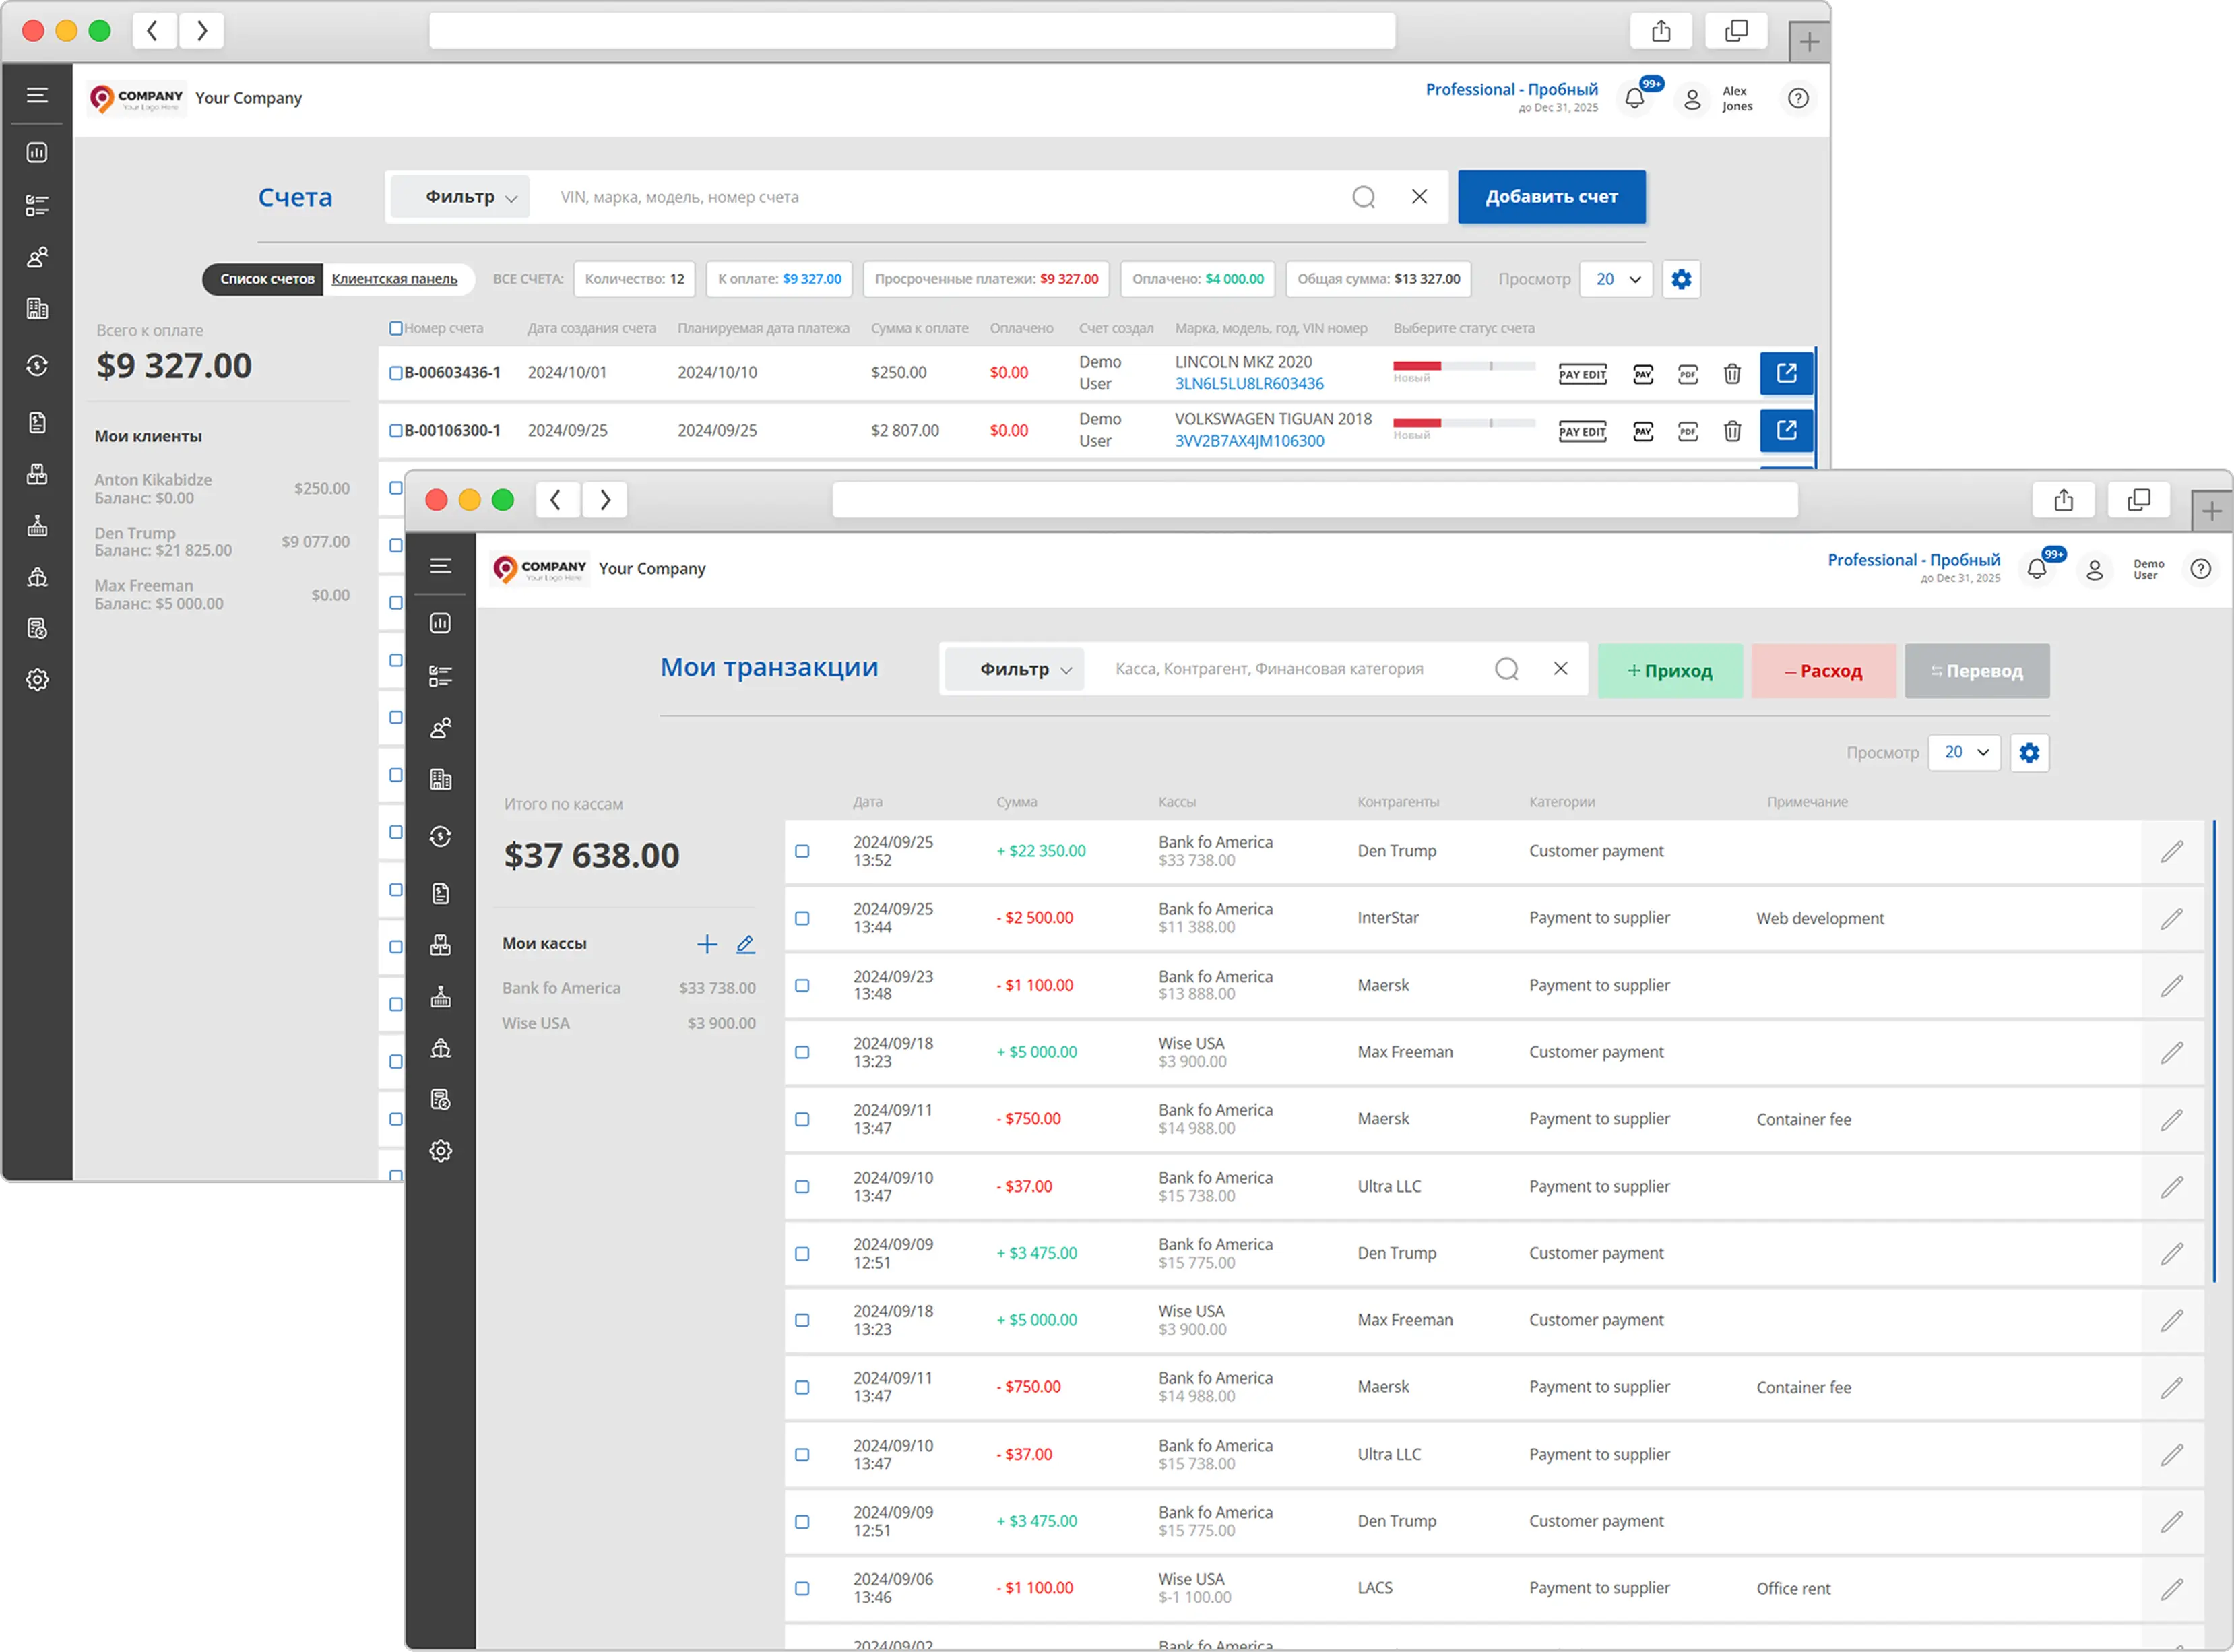Toggle select-all checkbox in invoices header

tap(396, 328)
